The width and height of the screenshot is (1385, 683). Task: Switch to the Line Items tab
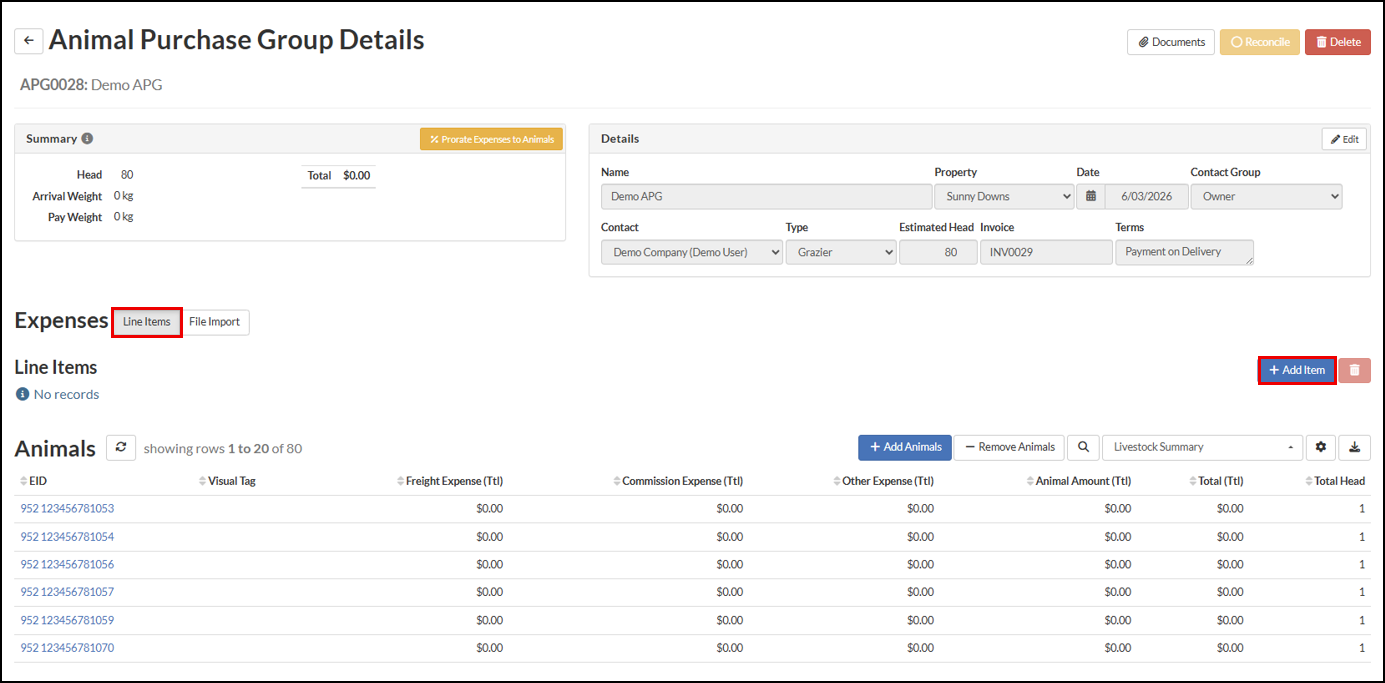(147, 322)
